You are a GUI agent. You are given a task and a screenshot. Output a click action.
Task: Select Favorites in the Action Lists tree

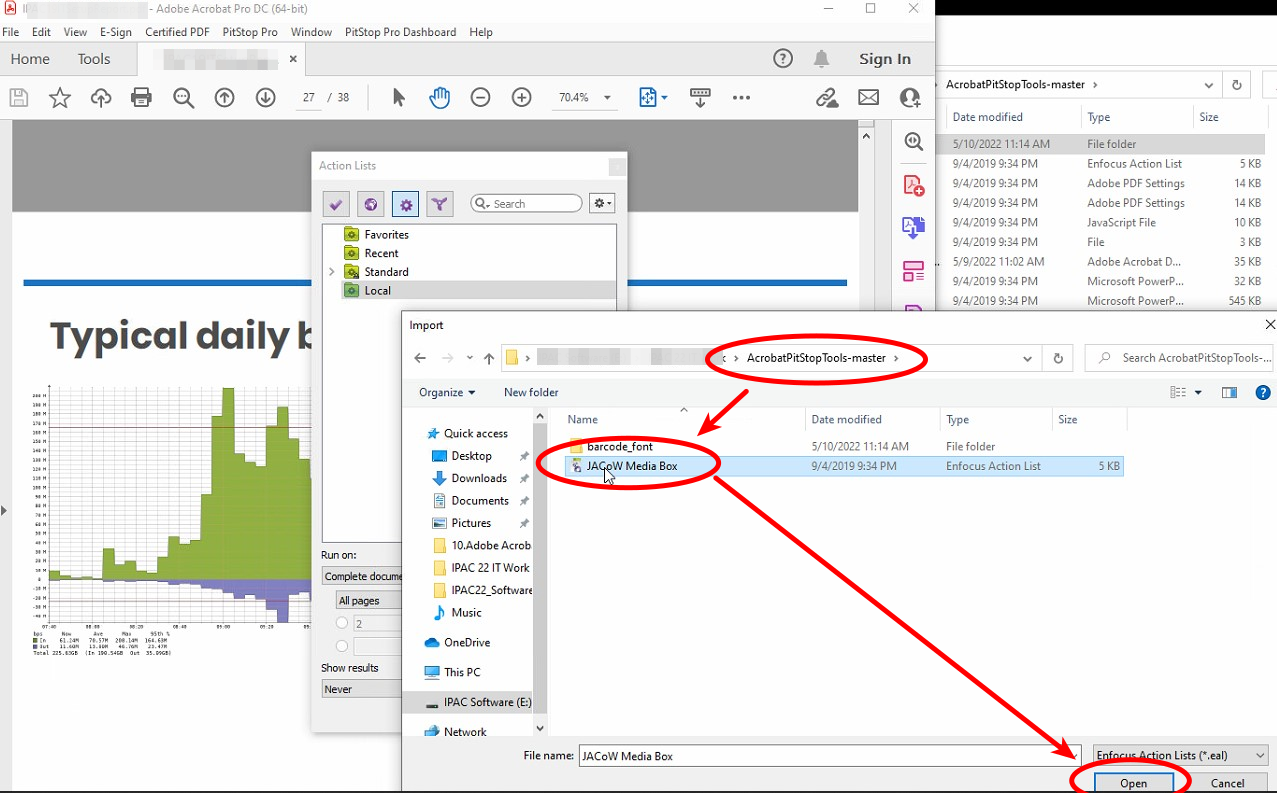(x=386, y=235)
